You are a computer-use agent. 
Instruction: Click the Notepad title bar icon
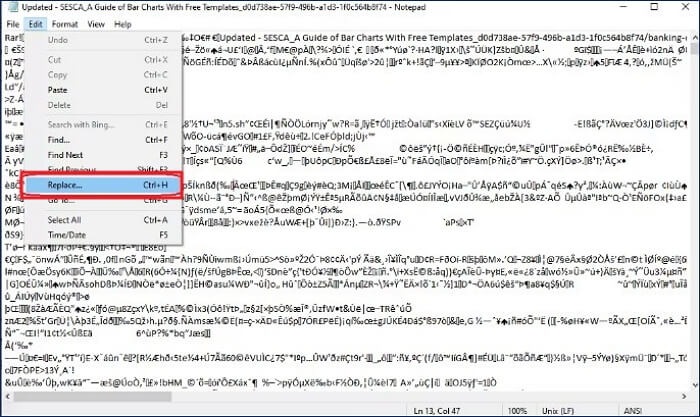[x=12, y=7]
